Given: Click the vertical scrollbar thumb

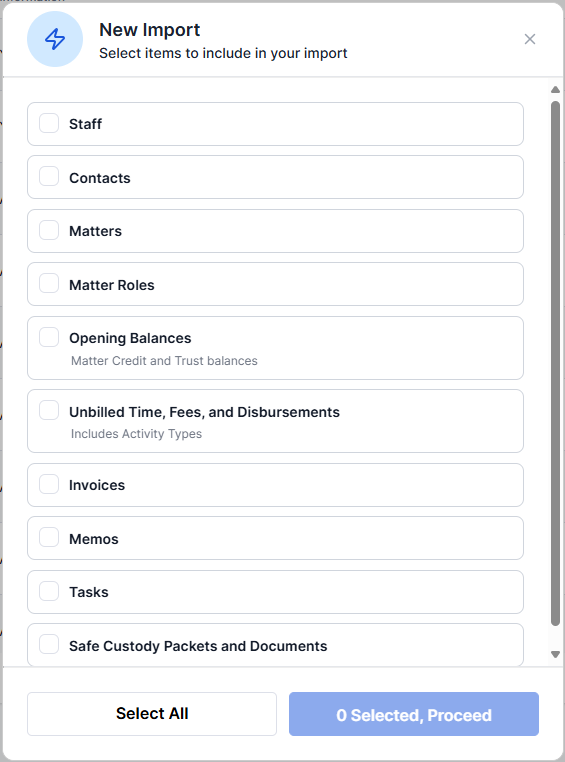Looking at the screenshot, I should (x=555, y=364).
